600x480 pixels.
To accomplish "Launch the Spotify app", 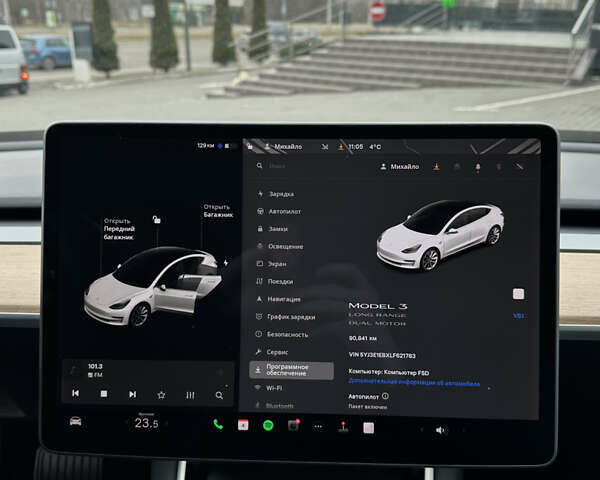I will 268,425.
